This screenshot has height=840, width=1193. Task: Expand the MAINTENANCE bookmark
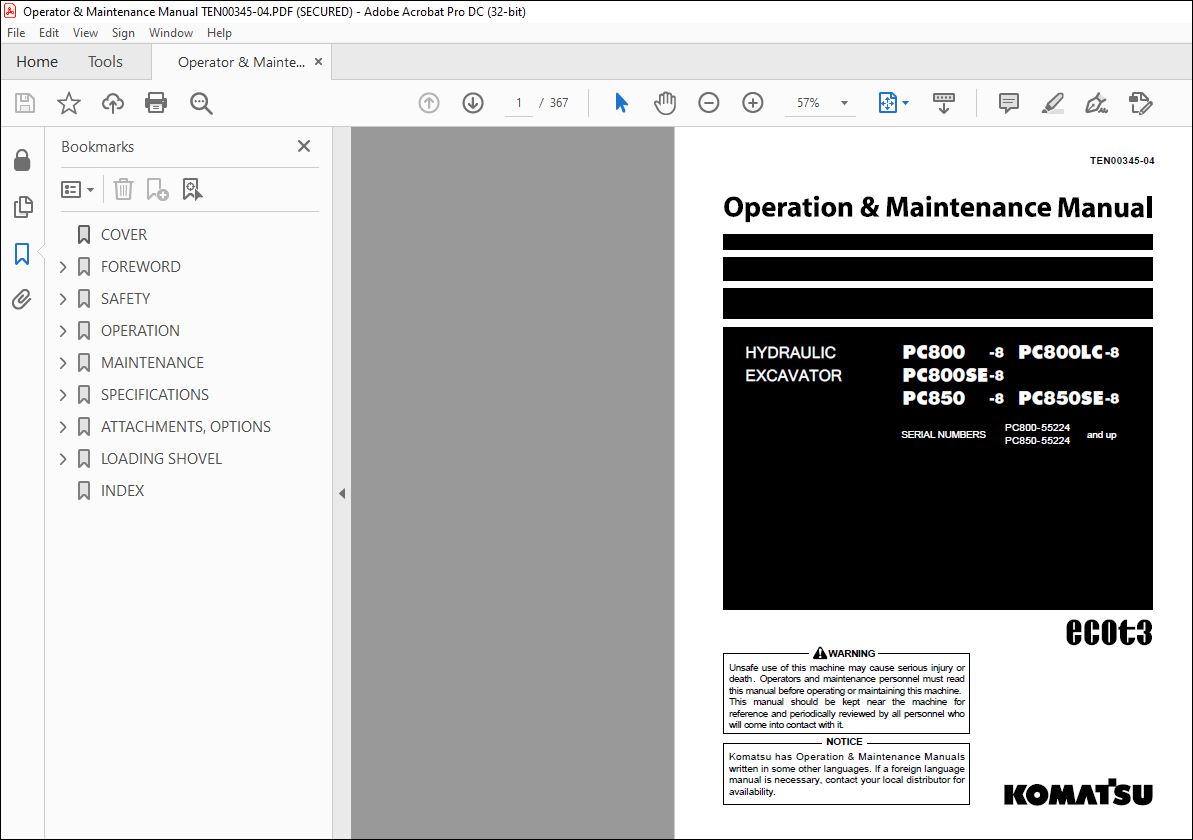click(63, 363)
